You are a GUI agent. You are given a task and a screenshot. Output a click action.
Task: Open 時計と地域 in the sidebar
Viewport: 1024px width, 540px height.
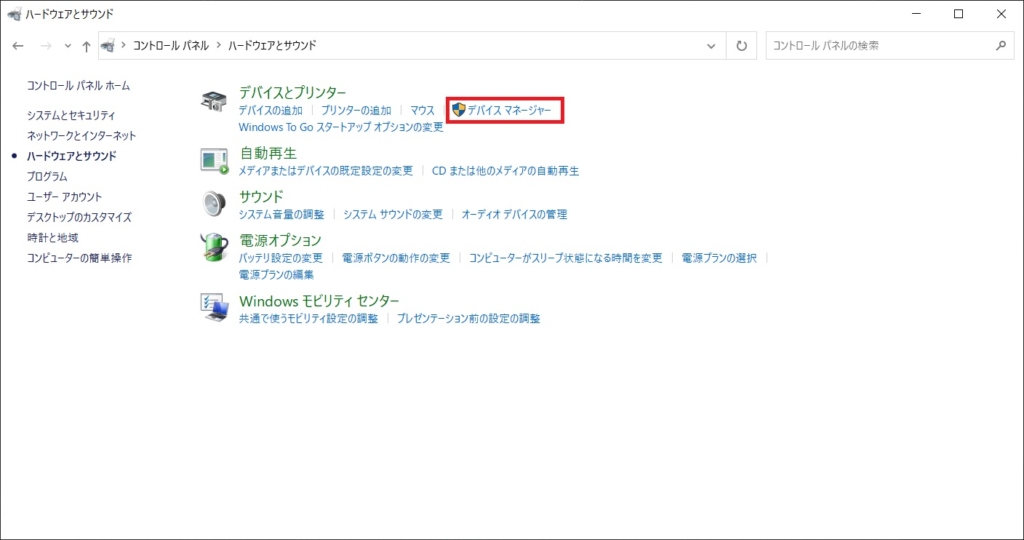(x=52, y=238)
